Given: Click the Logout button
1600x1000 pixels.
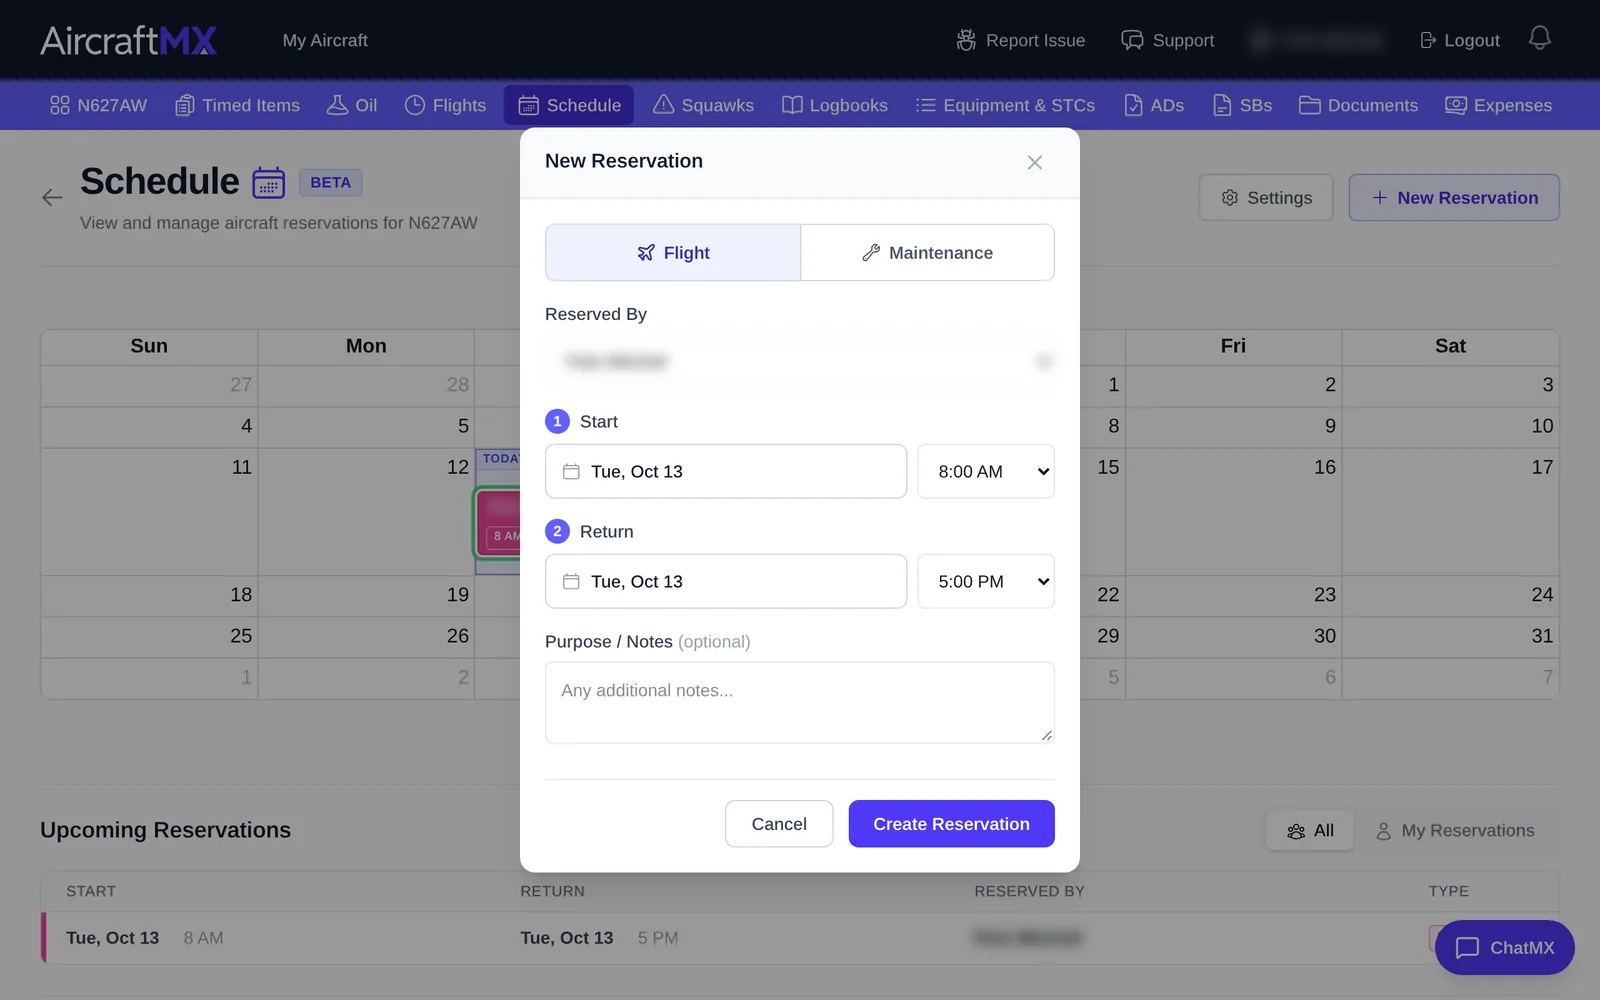Looking at the screenshot, I should [1460, 40].
